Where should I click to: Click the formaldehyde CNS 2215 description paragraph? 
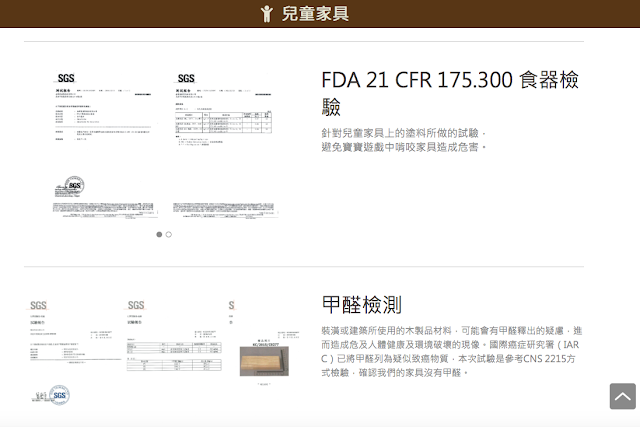coord(450,350)
